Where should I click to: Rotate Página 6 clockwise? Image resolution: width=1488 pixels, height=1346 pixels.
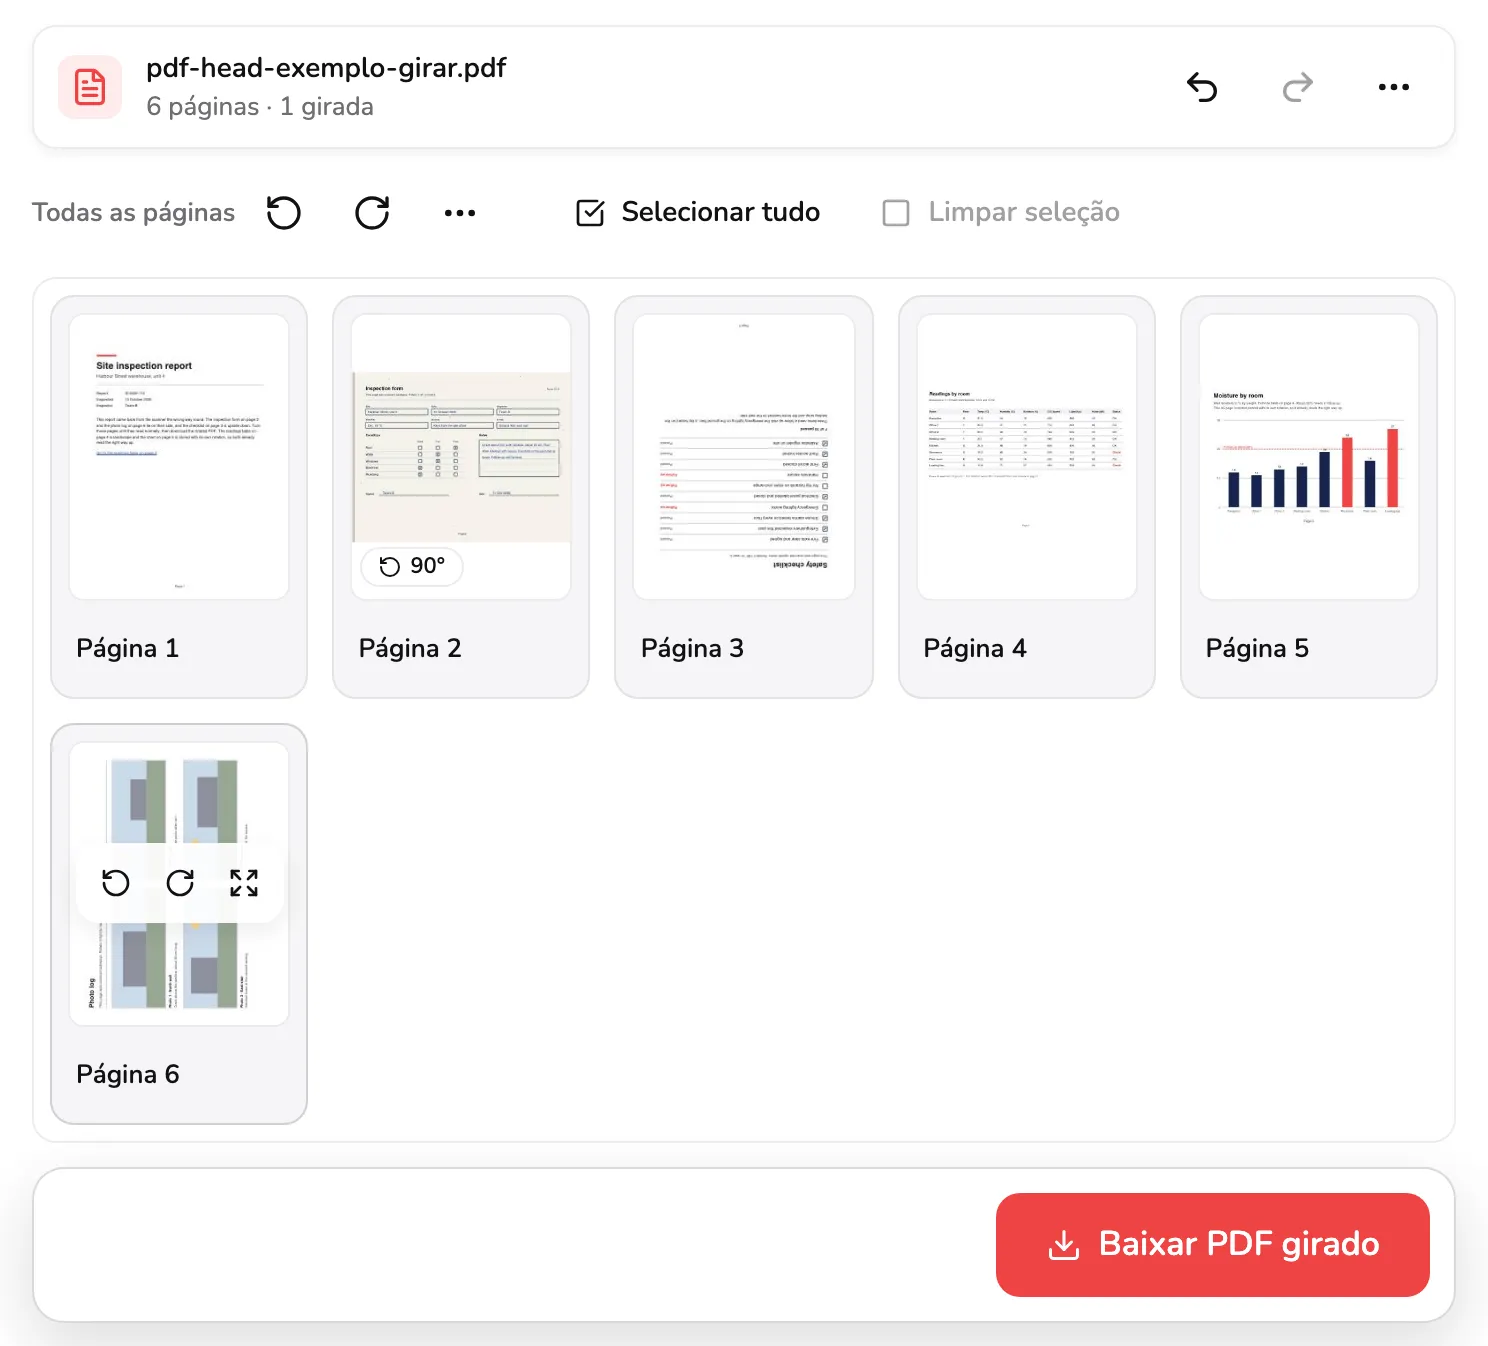(180, 883)
